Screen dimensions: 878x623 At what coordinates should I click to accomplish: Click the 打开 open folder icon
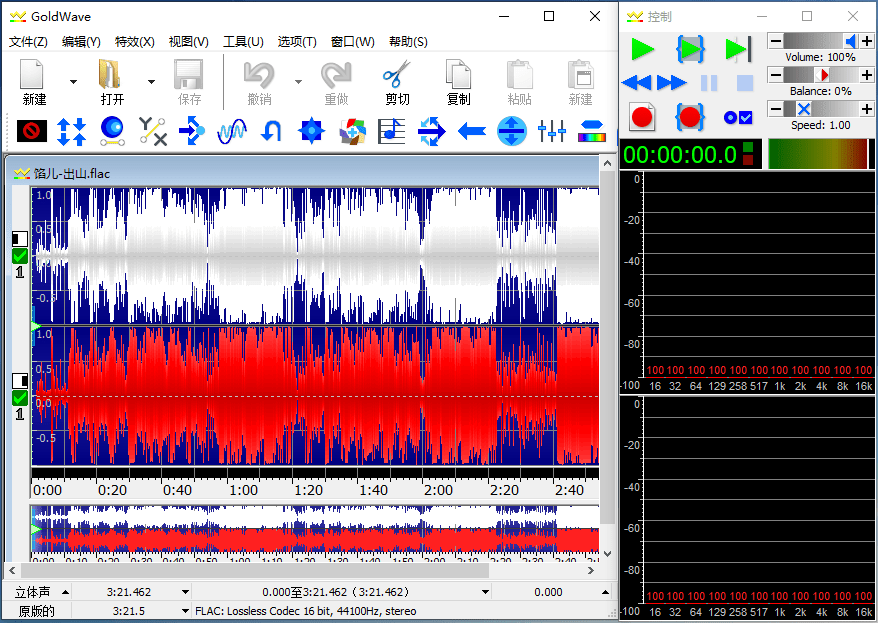pyautogui.click(x=110, y=74)
